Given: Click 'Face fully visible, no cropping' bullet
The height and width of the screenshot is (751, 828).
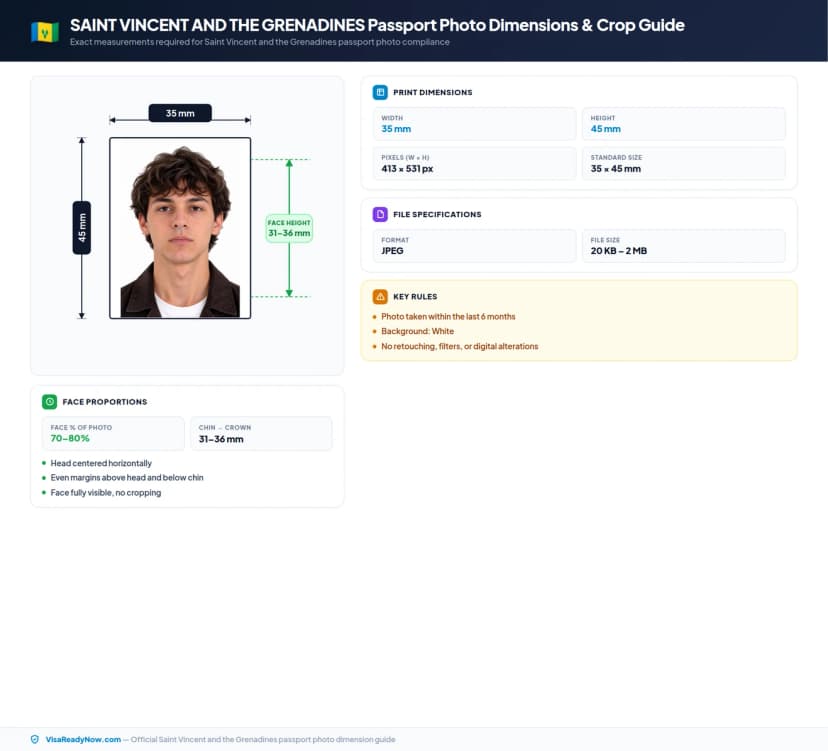Looking at the screenshot, I should 106,493.
